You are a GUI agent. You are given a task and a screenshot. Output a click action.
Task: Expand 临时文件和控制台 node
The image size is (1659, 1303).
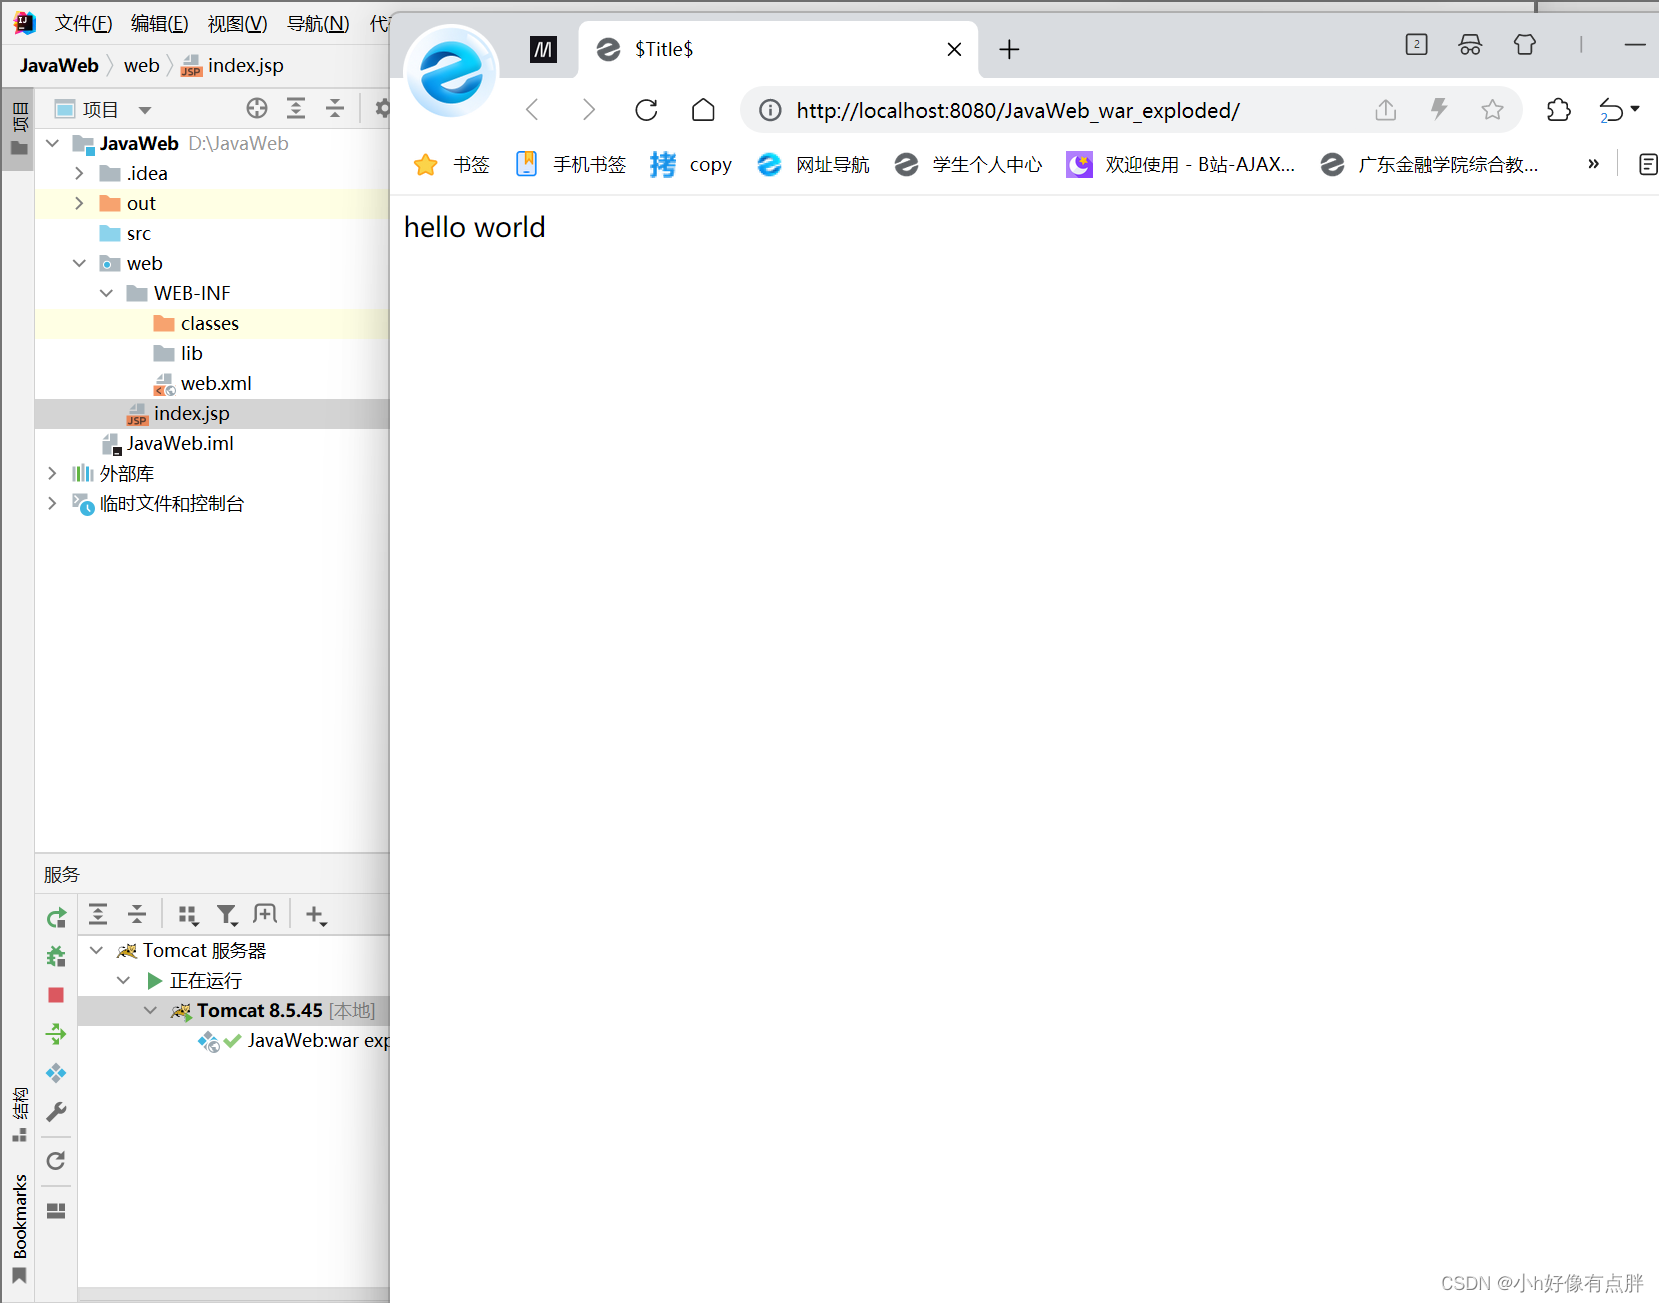point(52,503)
